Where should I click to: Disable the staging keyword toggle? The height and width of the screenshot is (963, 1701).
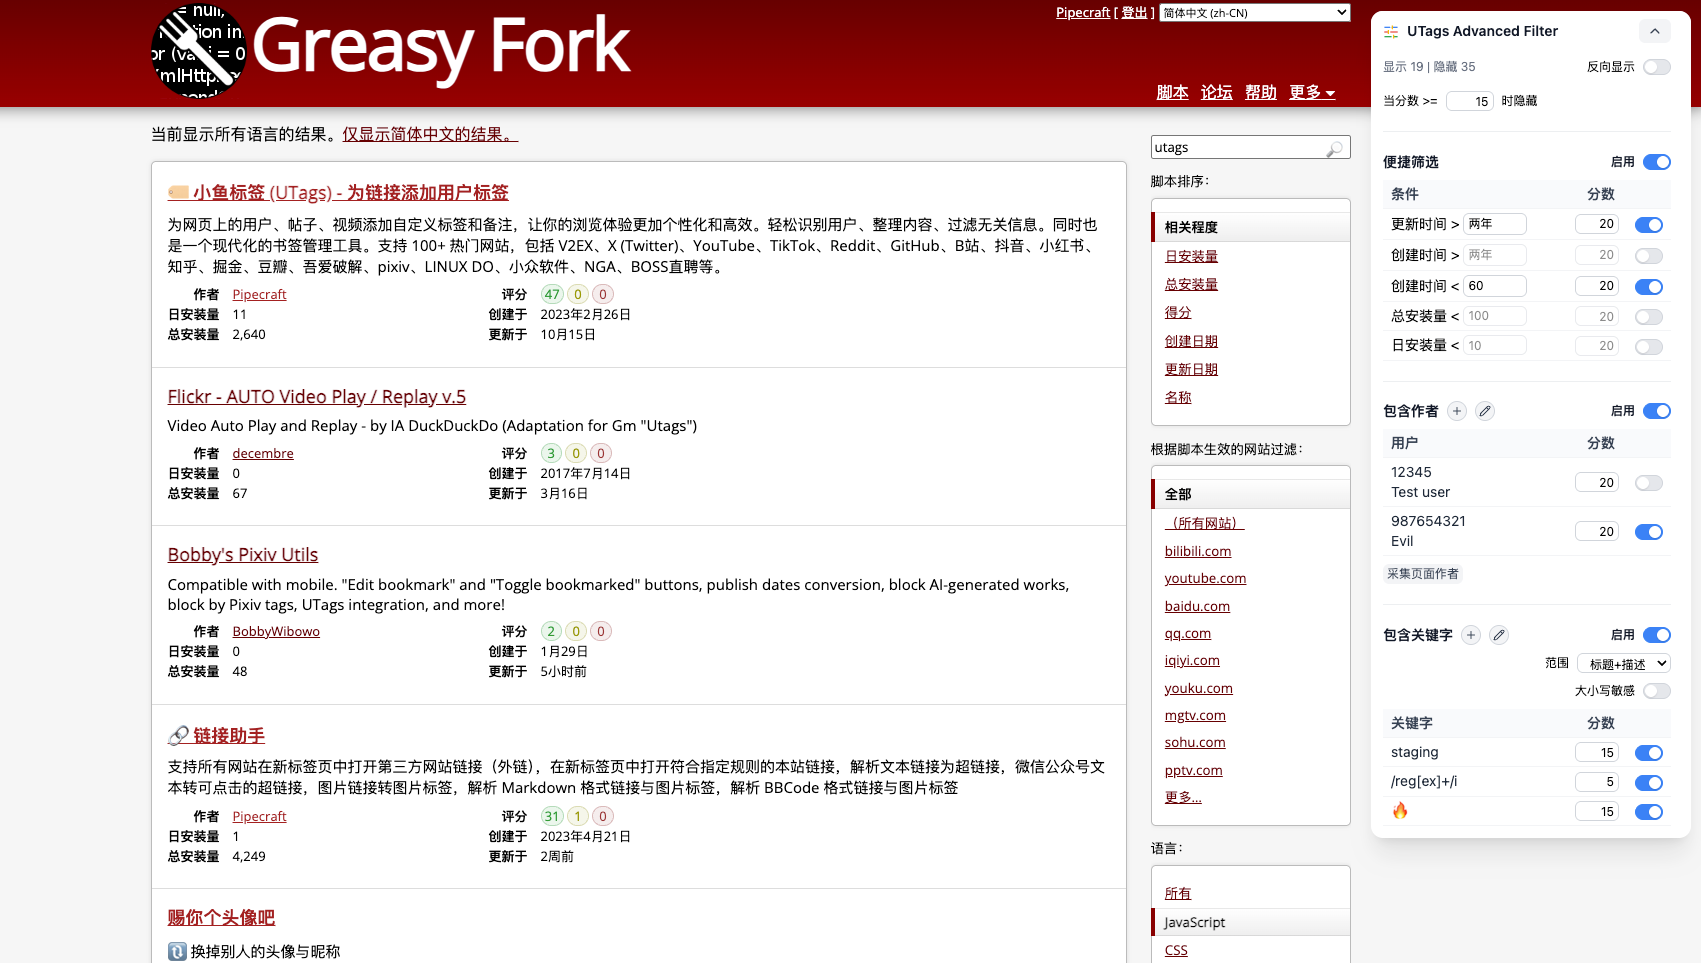point(1648,752)
